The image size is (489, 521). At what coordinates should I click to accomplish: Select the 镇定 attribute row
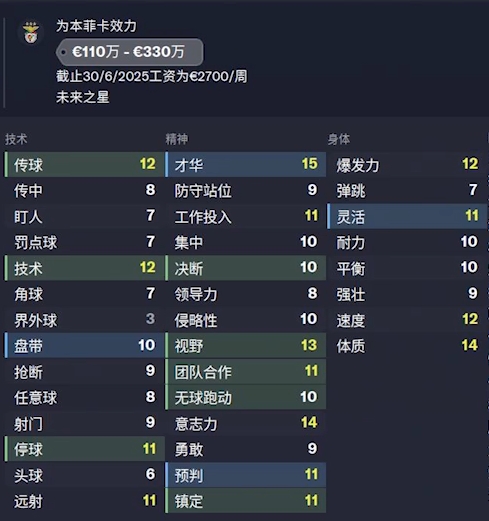point(246,501)
